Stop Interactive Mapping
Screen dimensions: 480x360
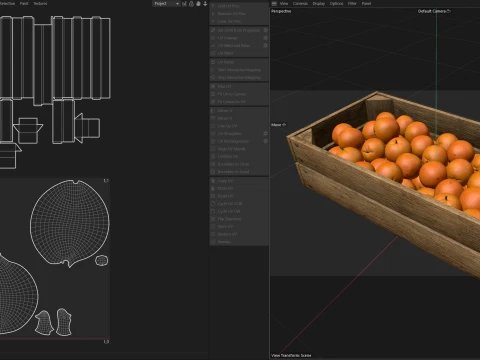(x=239, y=77)
